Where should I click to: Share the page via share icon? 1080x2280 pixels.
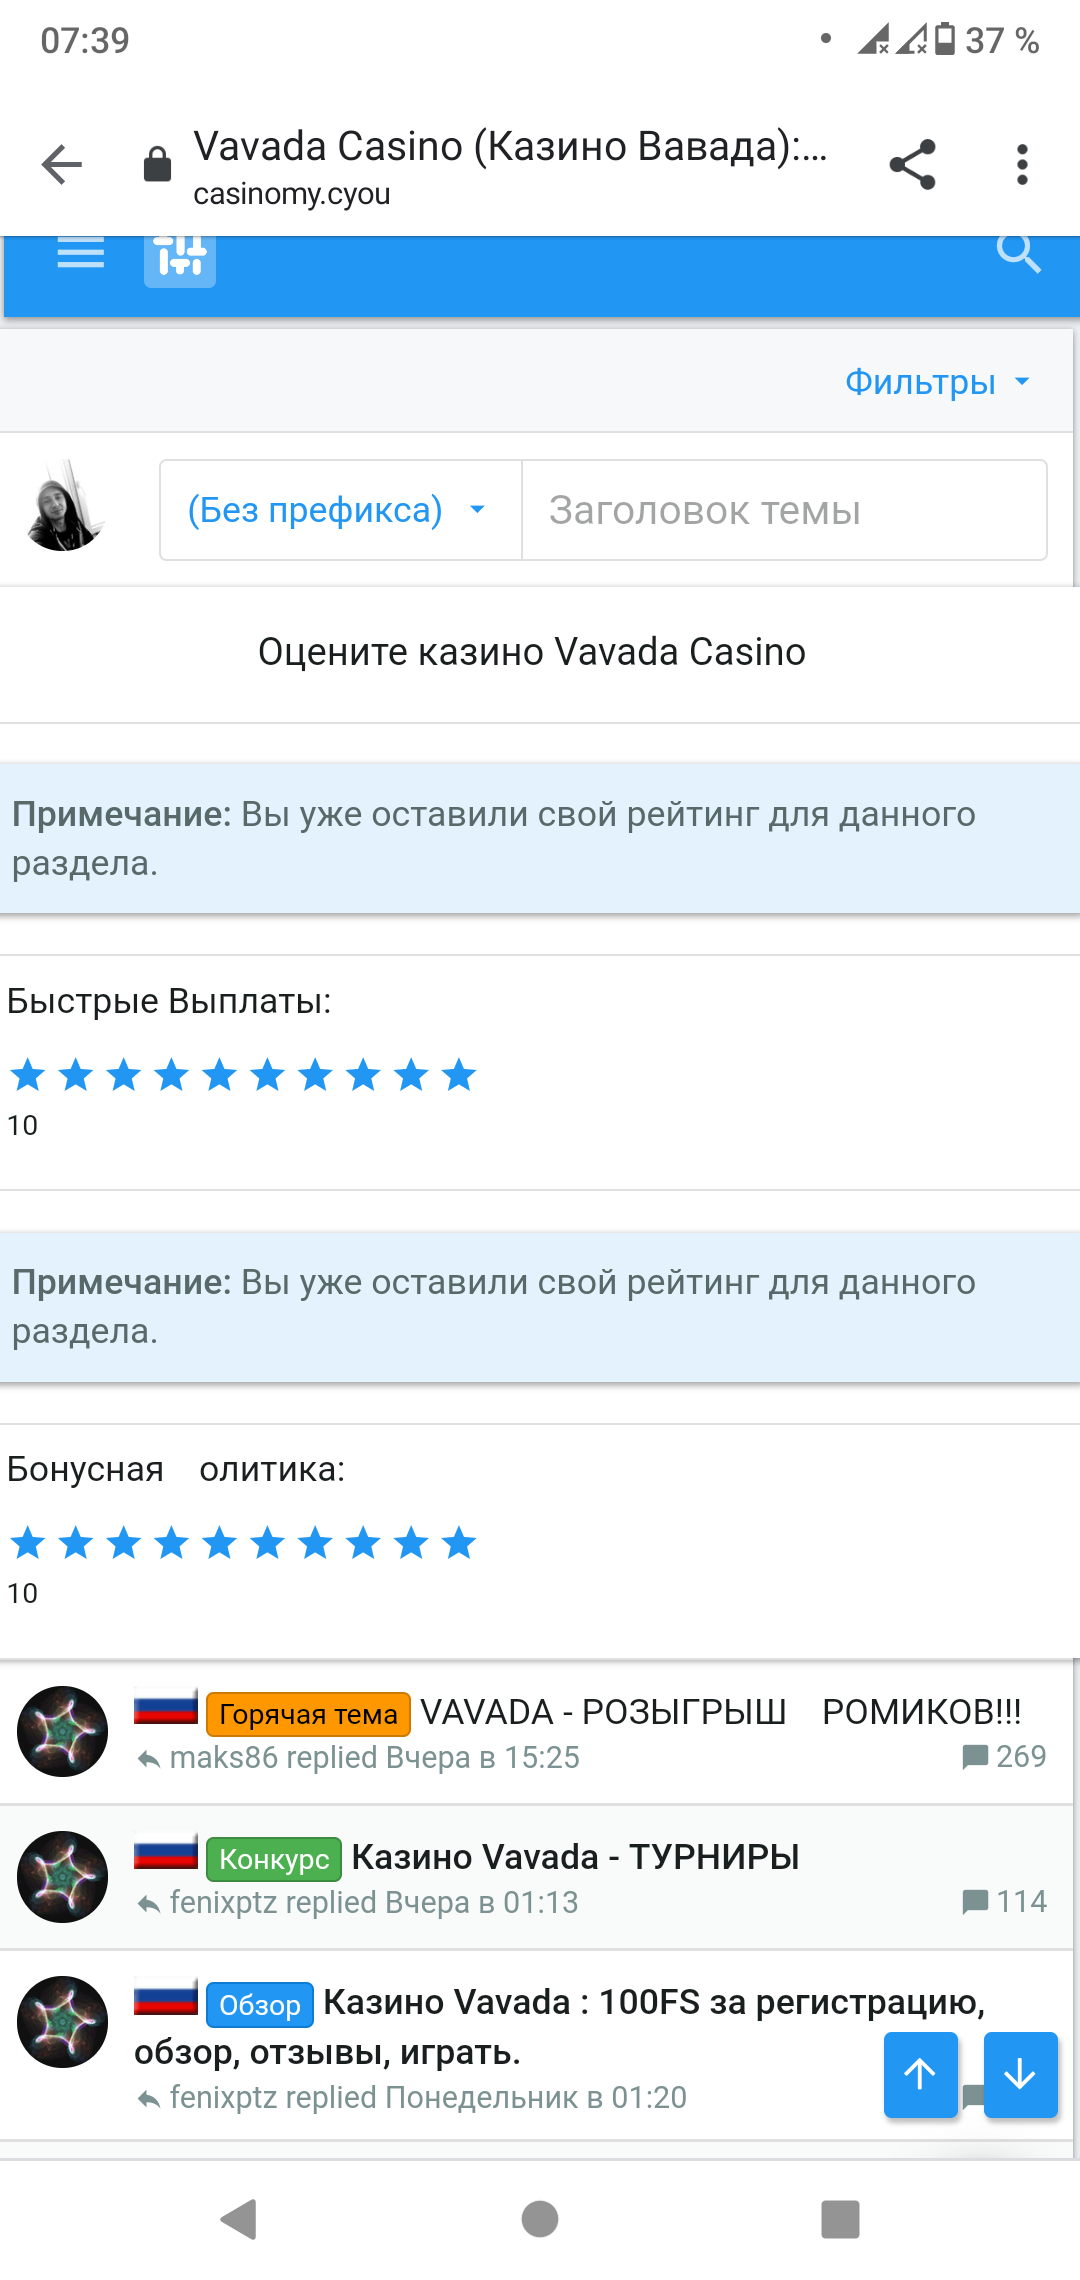coord(912,165)
